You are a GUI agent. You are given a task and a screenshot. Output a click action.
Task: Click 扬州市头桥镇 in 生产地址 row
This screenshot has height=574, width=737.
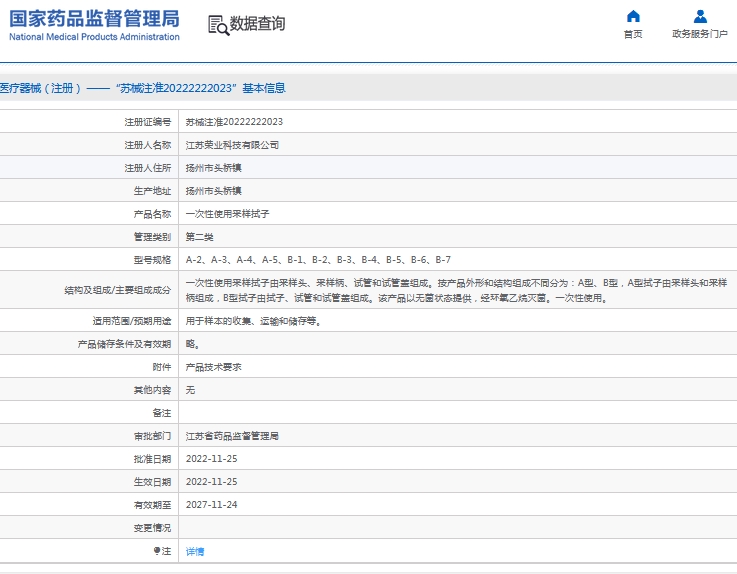click(213, 191)
